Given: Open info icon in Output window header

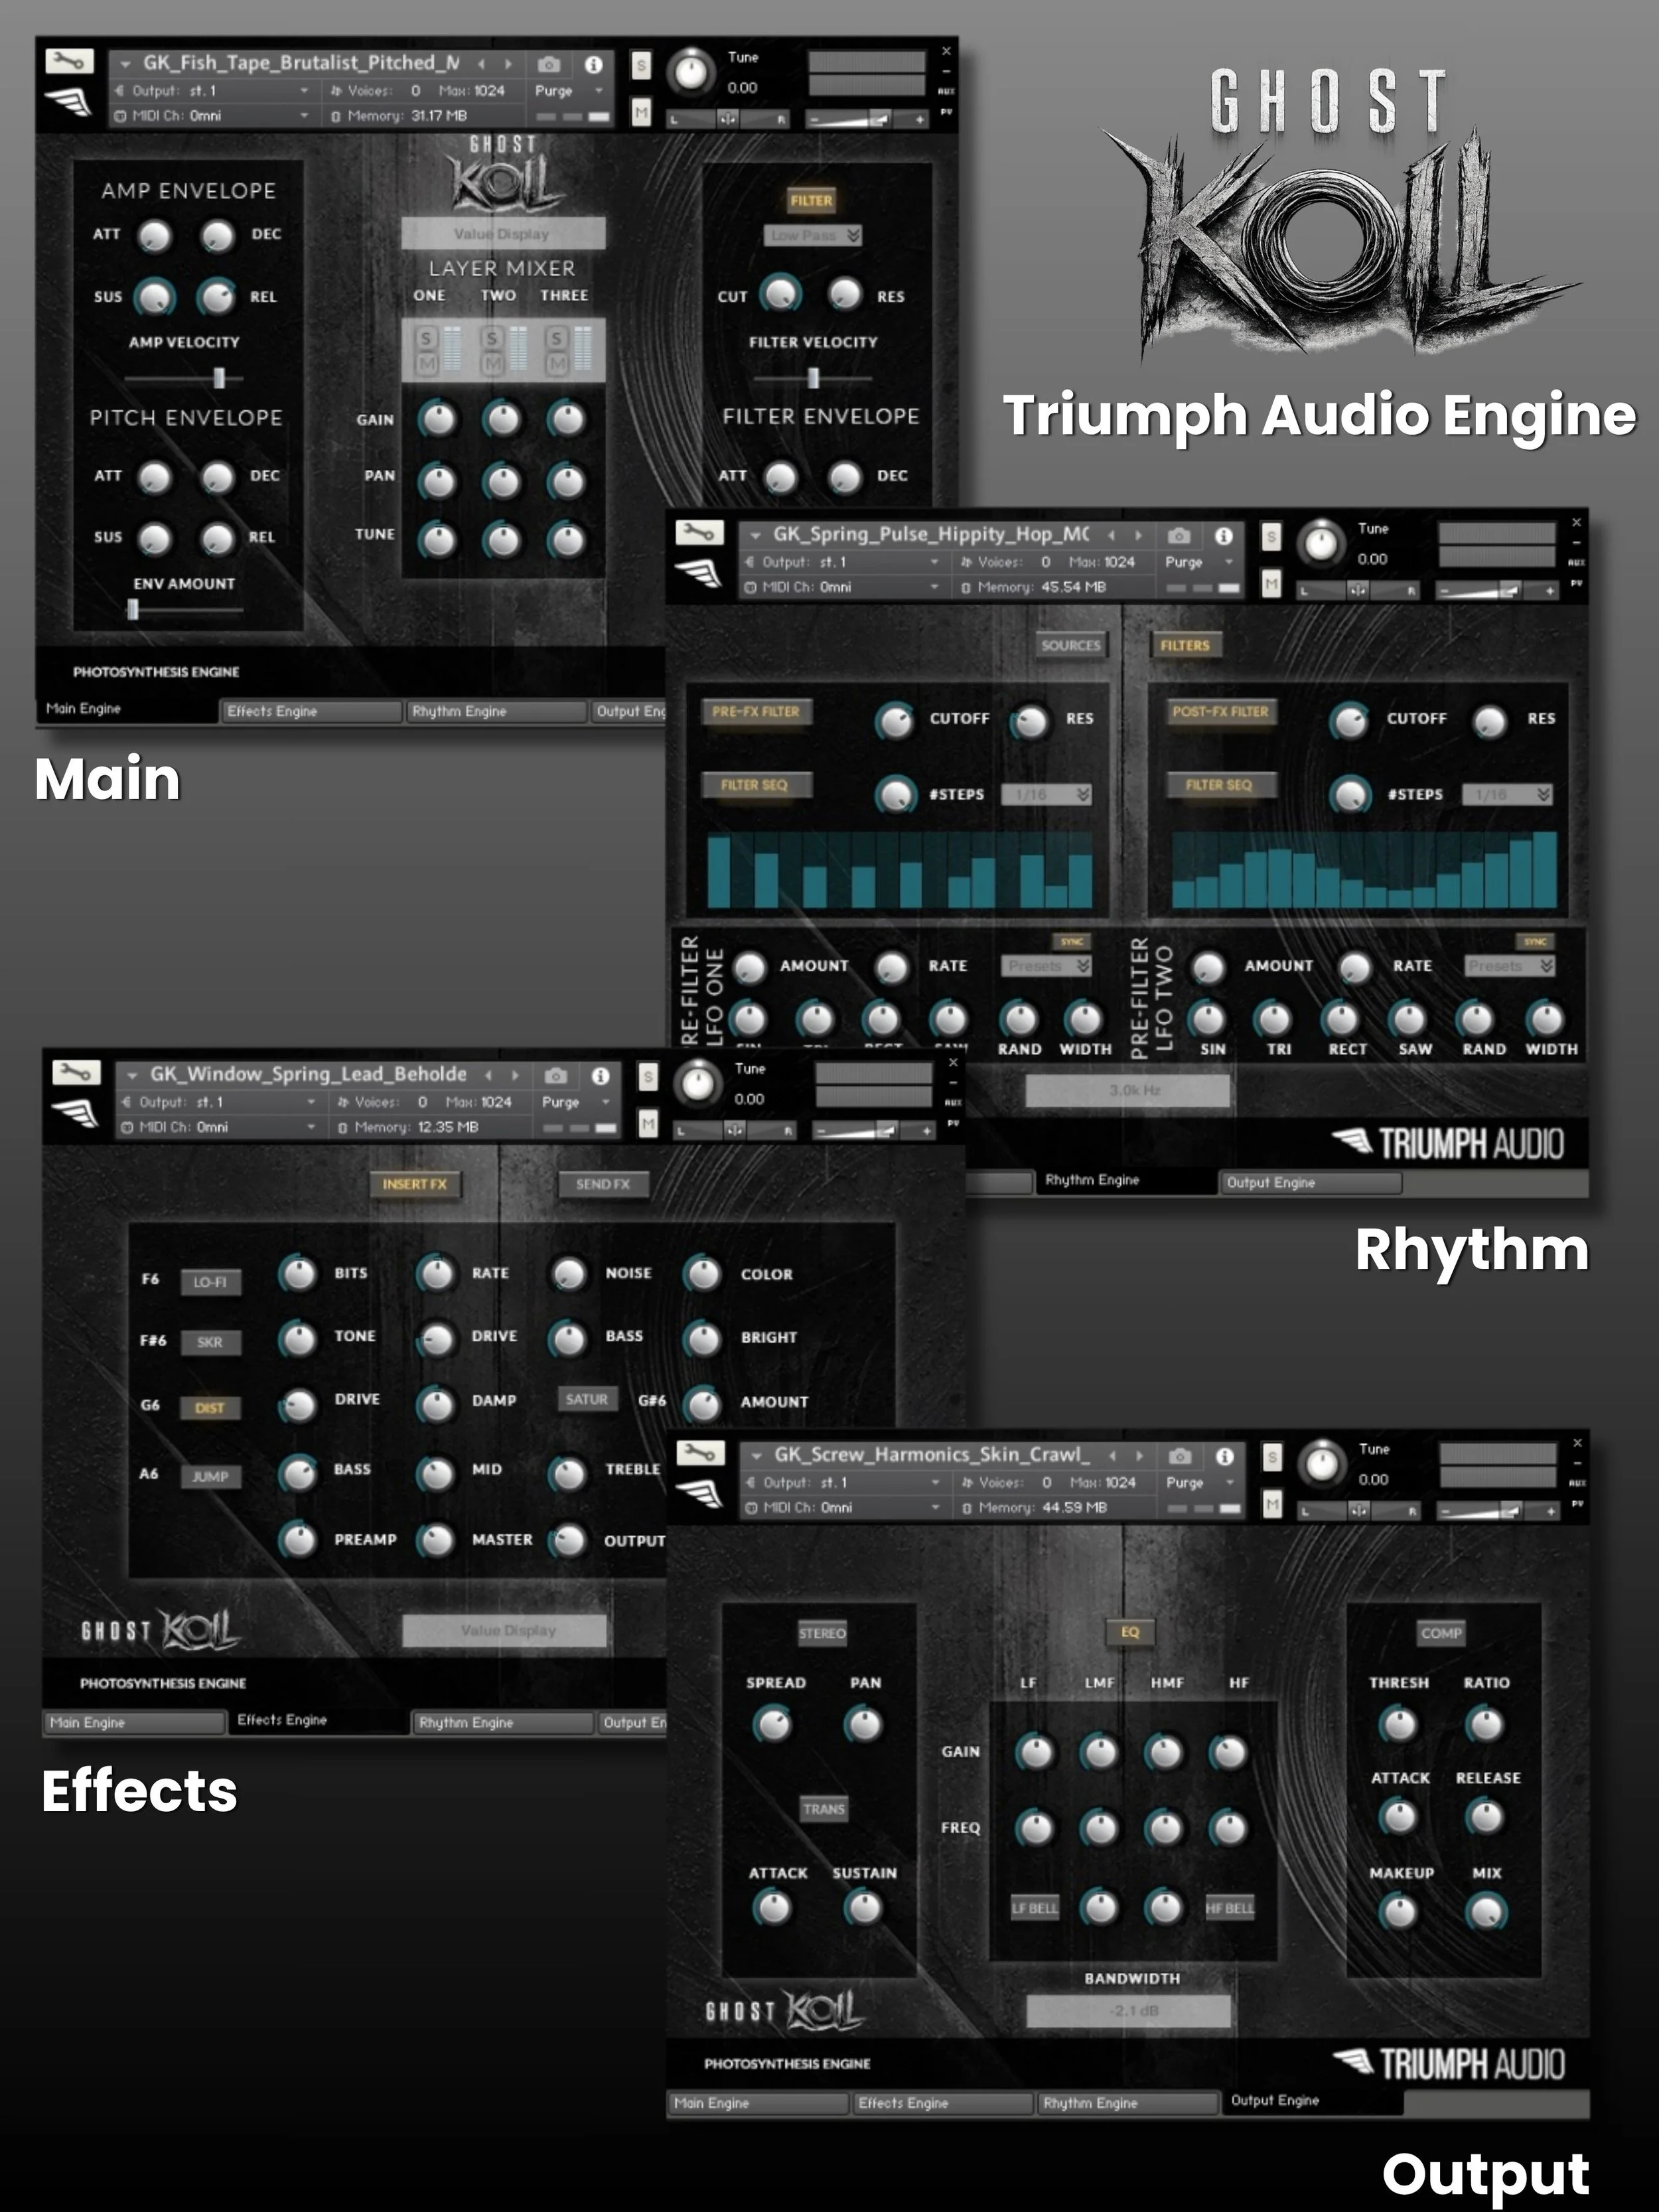Looking at the screenshot, I should click(x=1225, y=1456).
